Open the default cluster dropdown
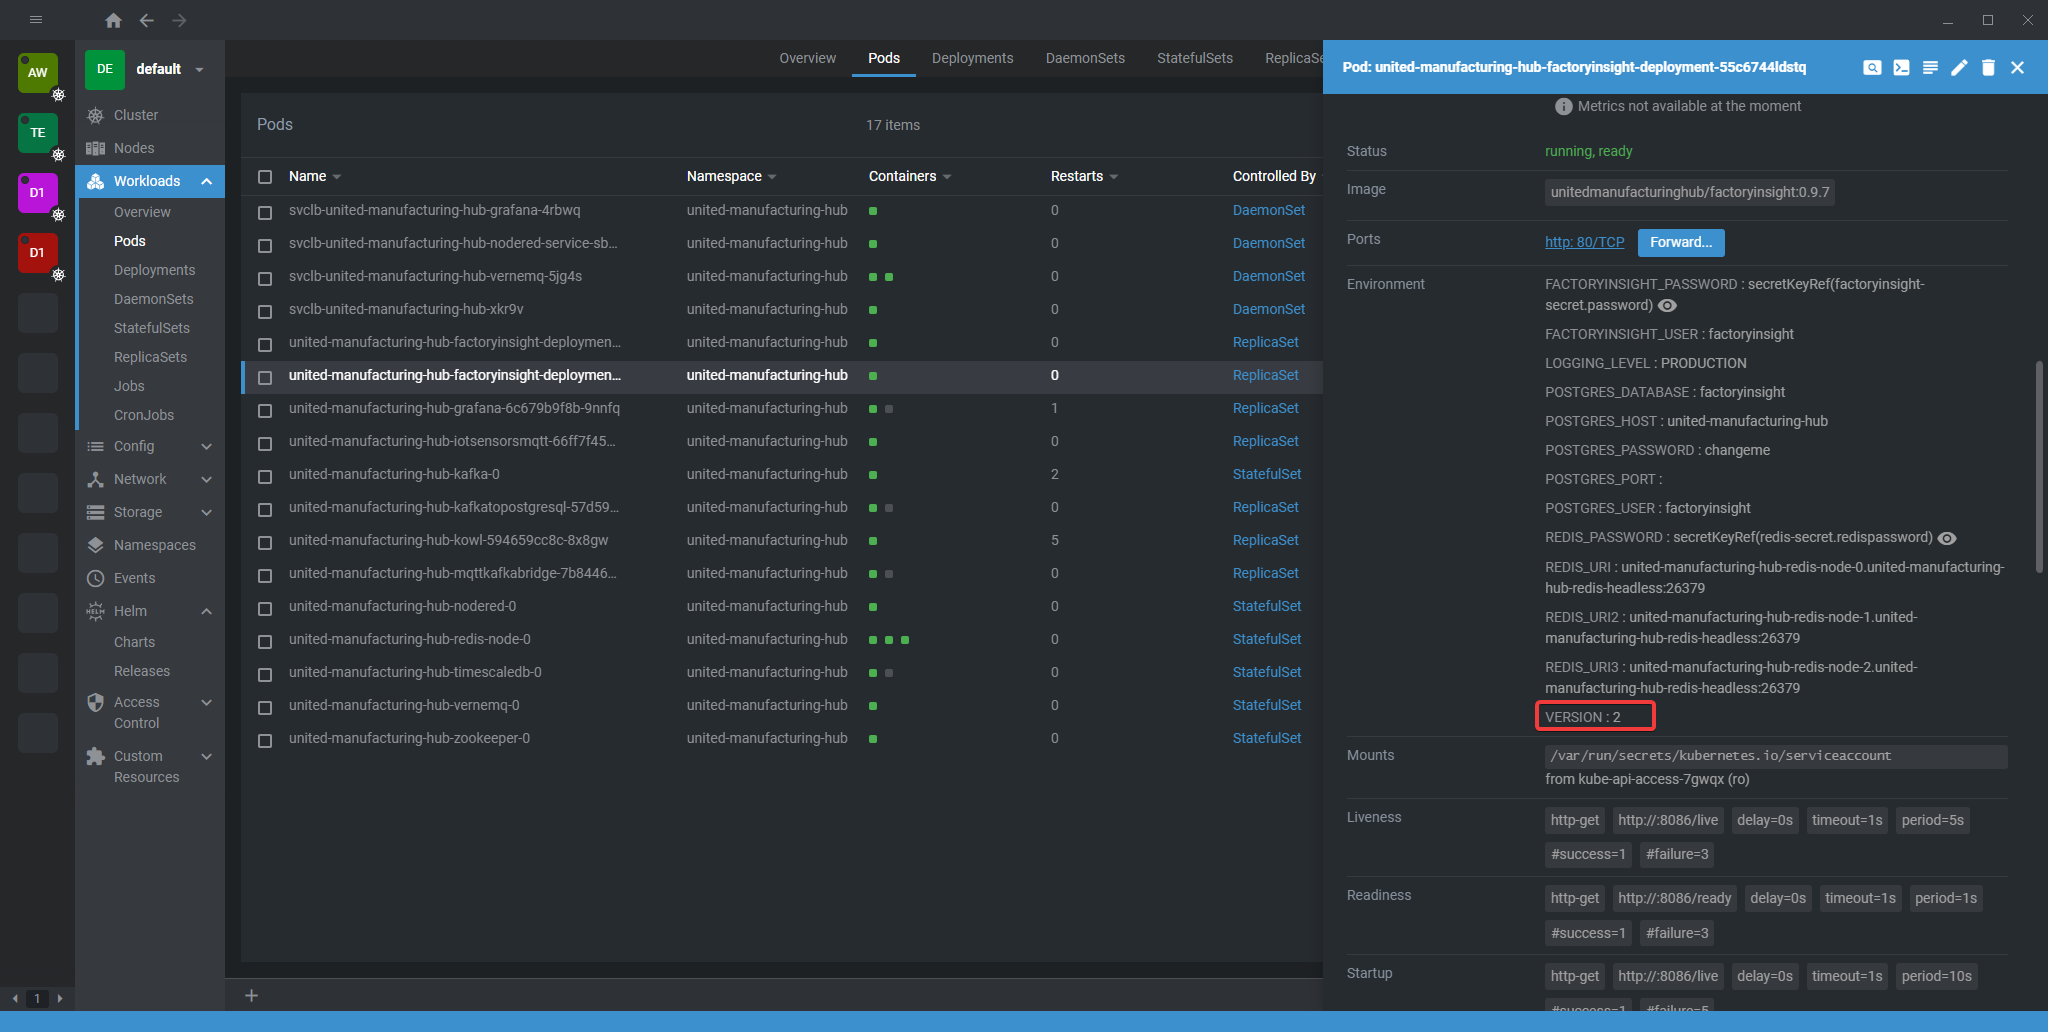 199,69
